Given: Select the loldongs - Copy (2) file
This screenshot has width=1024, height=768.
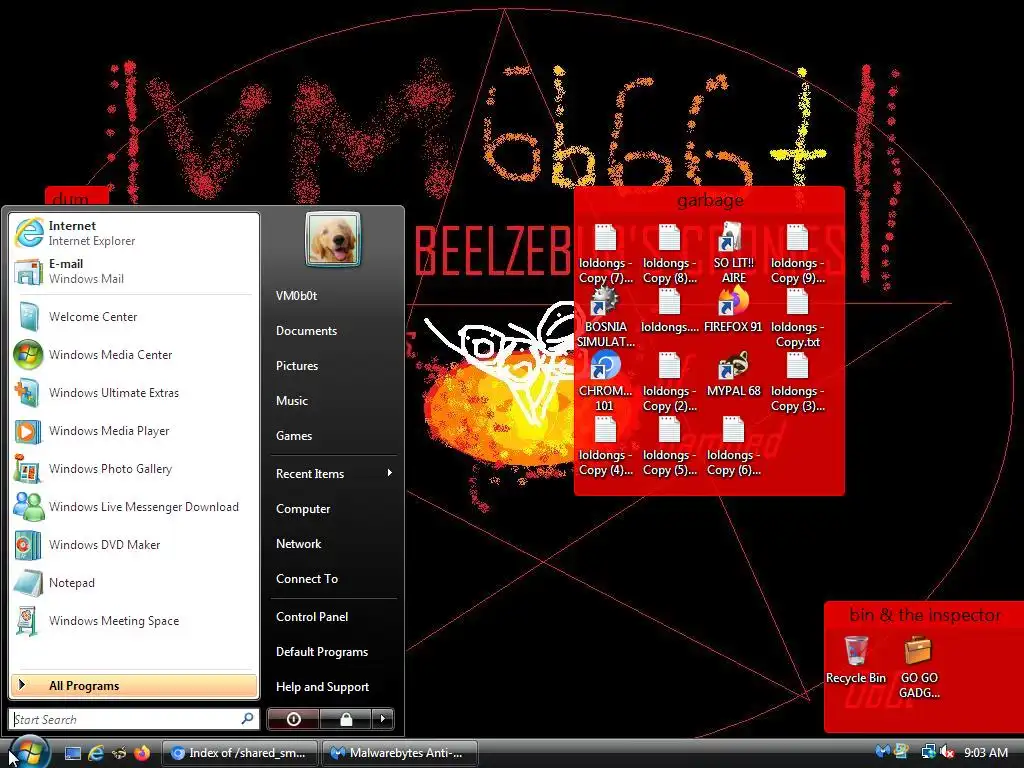Looking at the screenshot, I should 669,381.
